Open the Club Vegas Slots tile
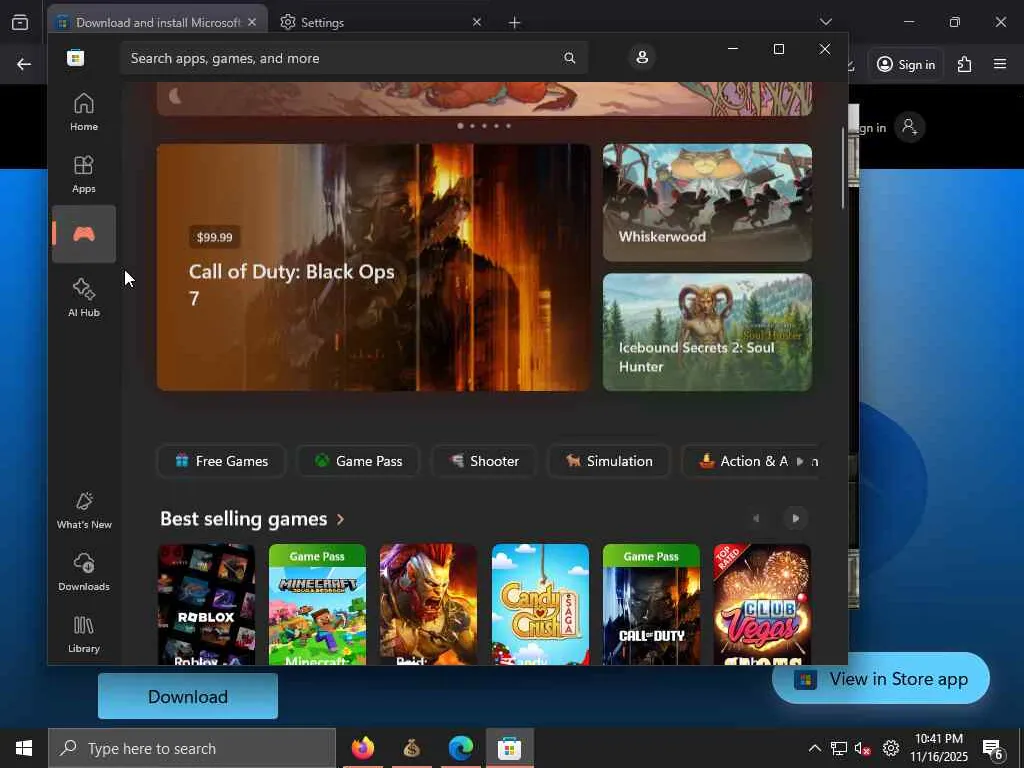This screenshot has height=768, width=1024. pos(762,605)
